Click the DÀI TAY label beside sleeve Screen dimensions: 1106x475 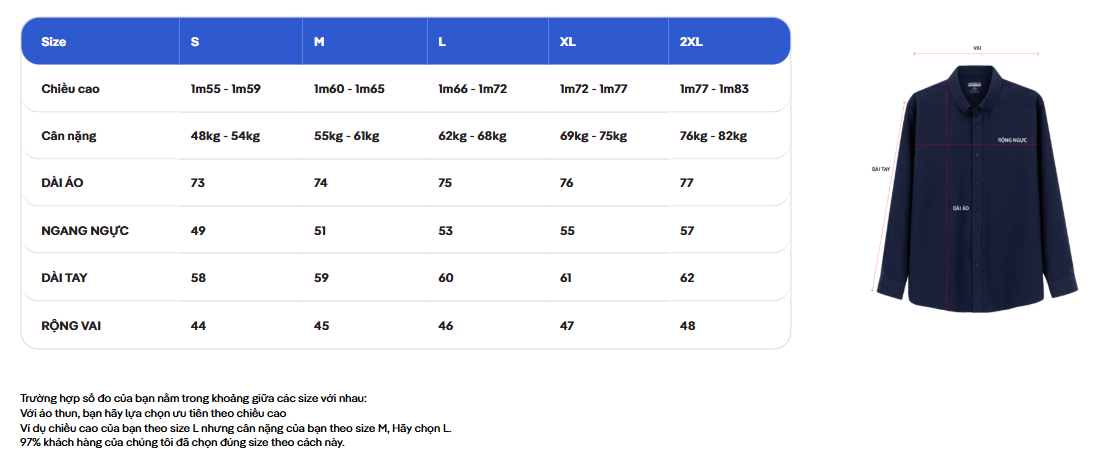point(880,169)
